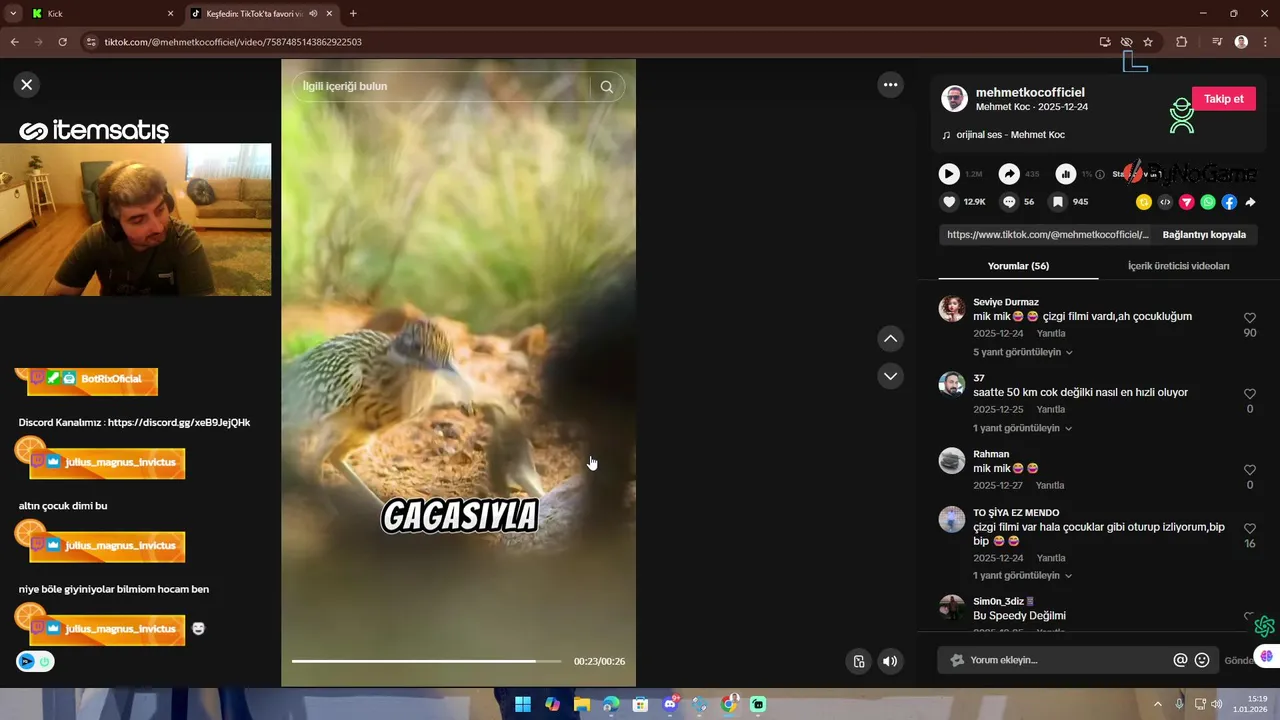Screen dimensions: 1280x720
Task: Open a new browser tab with the plus button
Action: [353, 13]
